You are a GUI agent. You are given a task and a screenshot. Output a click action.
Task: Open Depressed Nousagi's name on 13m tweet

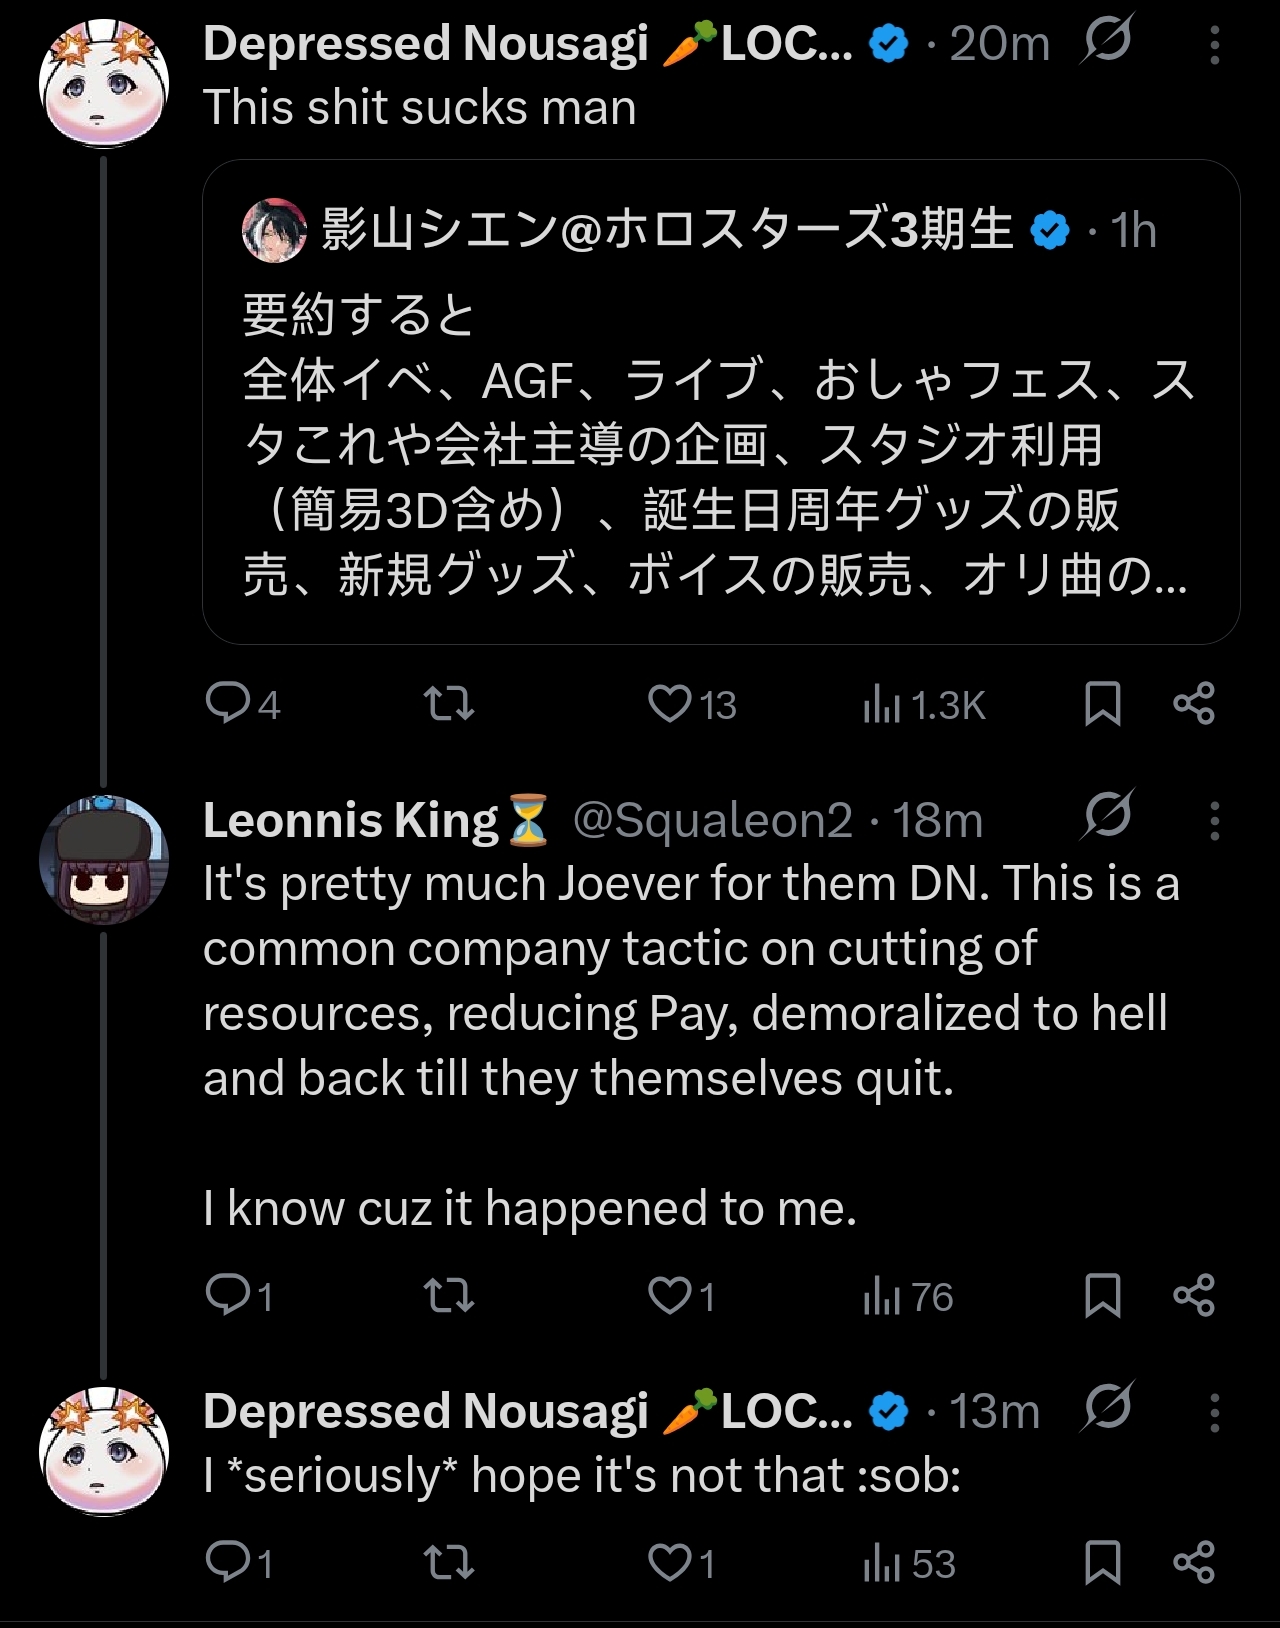pyautogui.click(x=426, y=1411)
